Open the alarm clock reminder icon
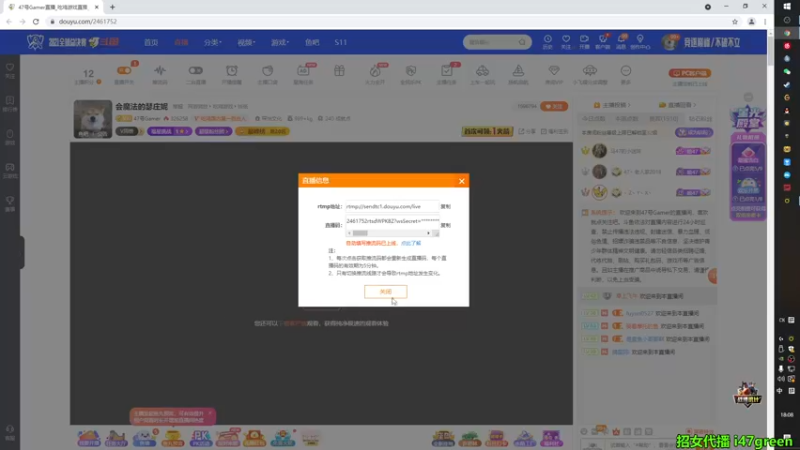Viewport: 800px width, 450px height. [232, 71]
